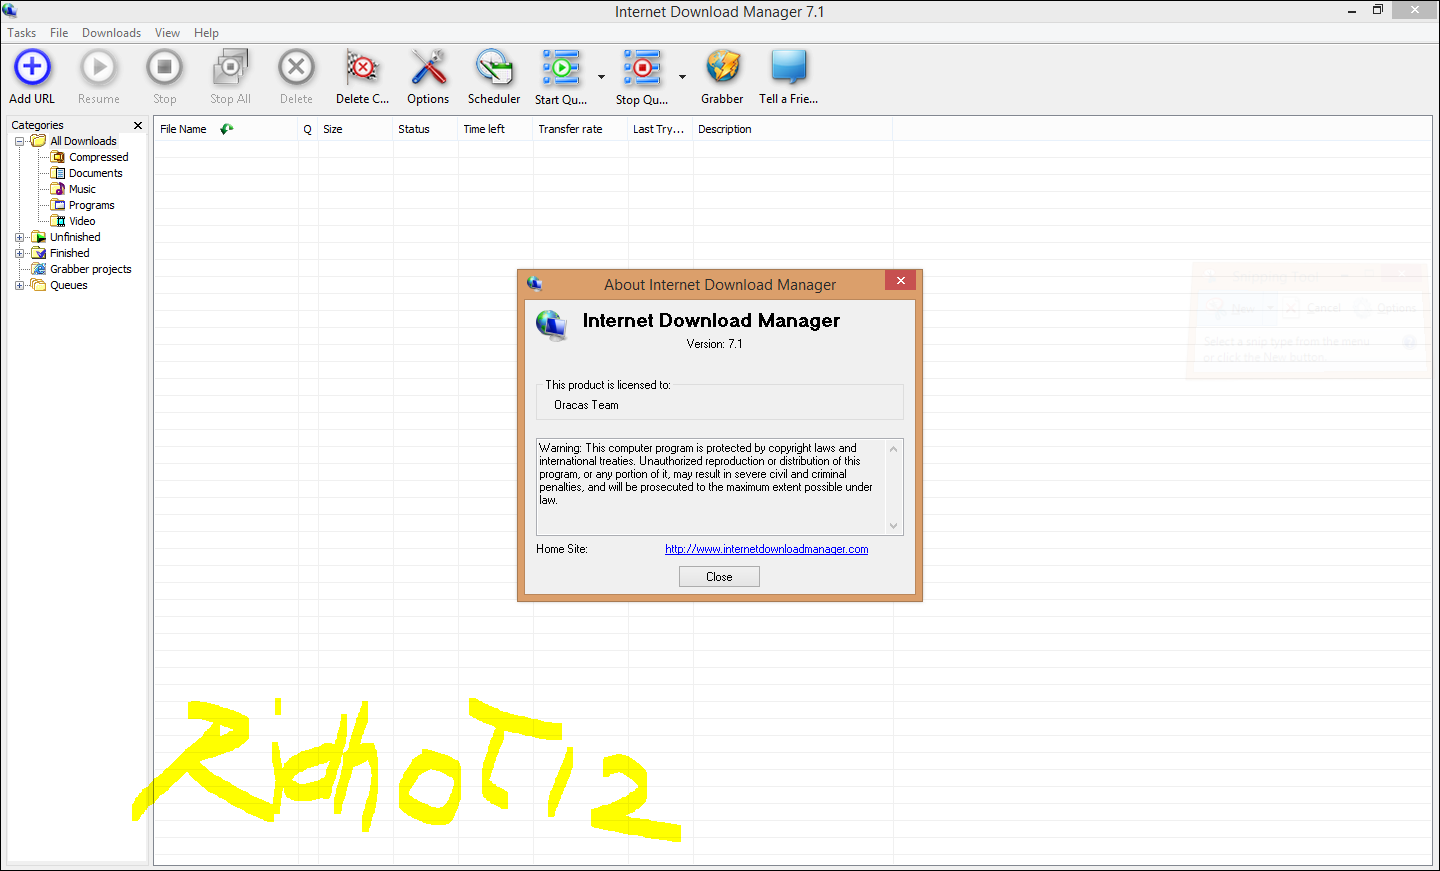Select the Compressed category

pyautogui.click(x=98, y=157)
